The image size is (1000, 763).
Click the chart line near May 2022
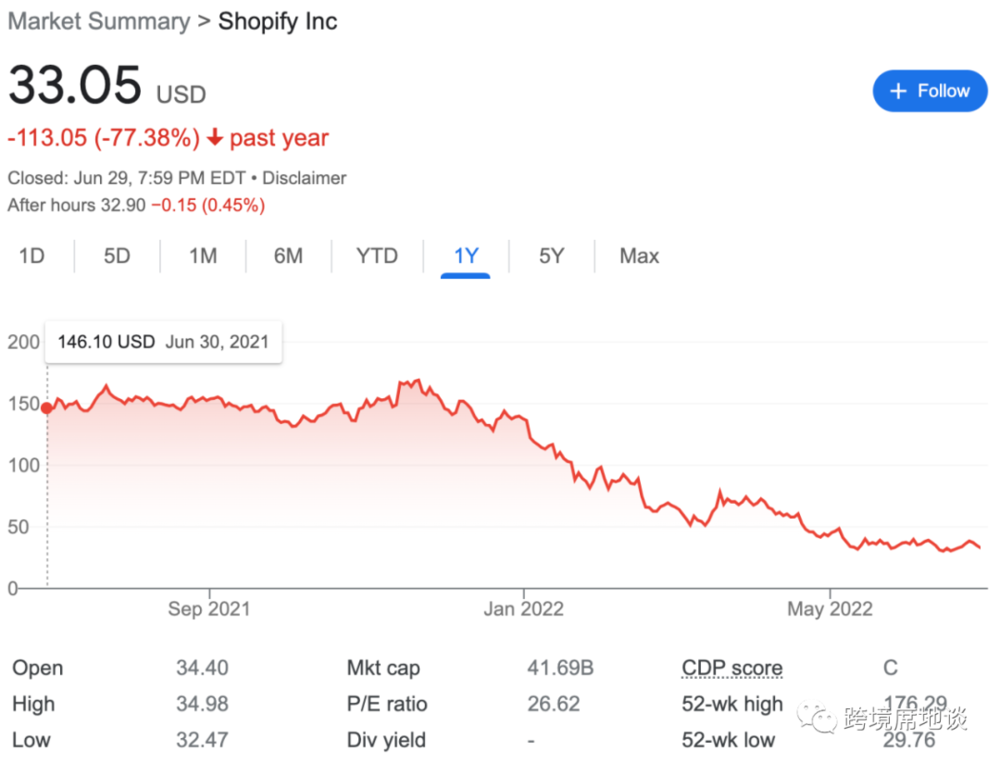pyautogui.click(x=830, y=532)
